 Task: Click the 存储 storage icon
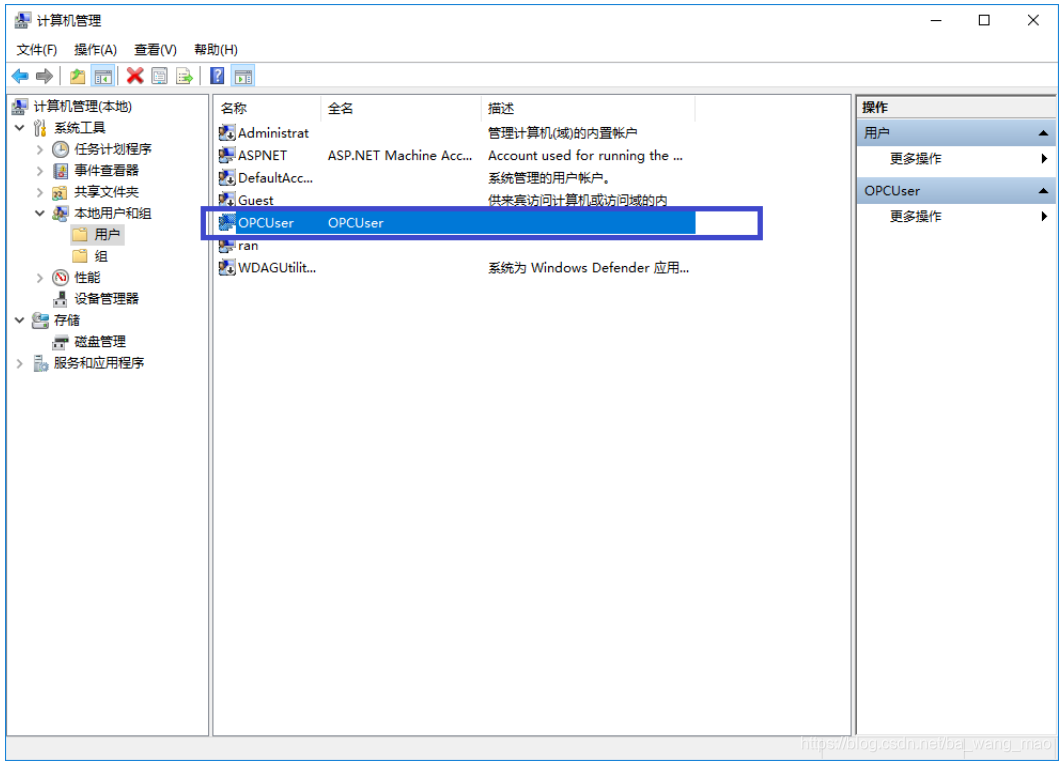pos(41,320)
